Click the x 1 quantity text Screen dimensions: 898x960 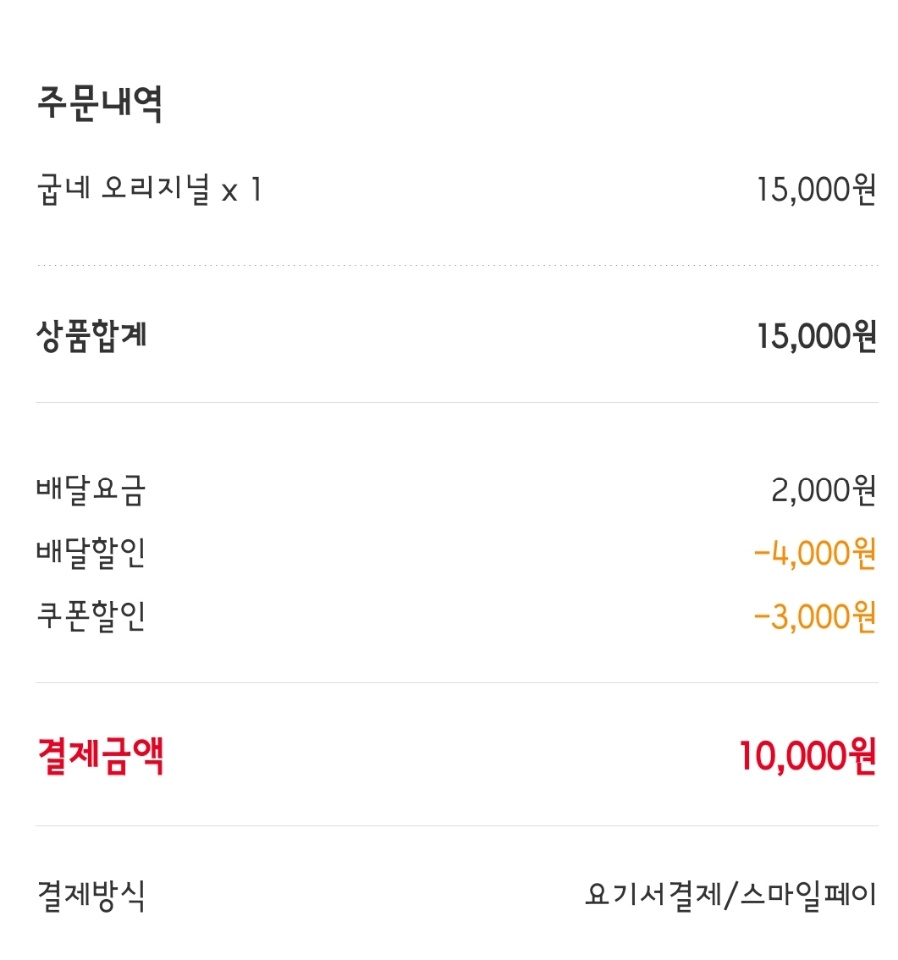241,189
